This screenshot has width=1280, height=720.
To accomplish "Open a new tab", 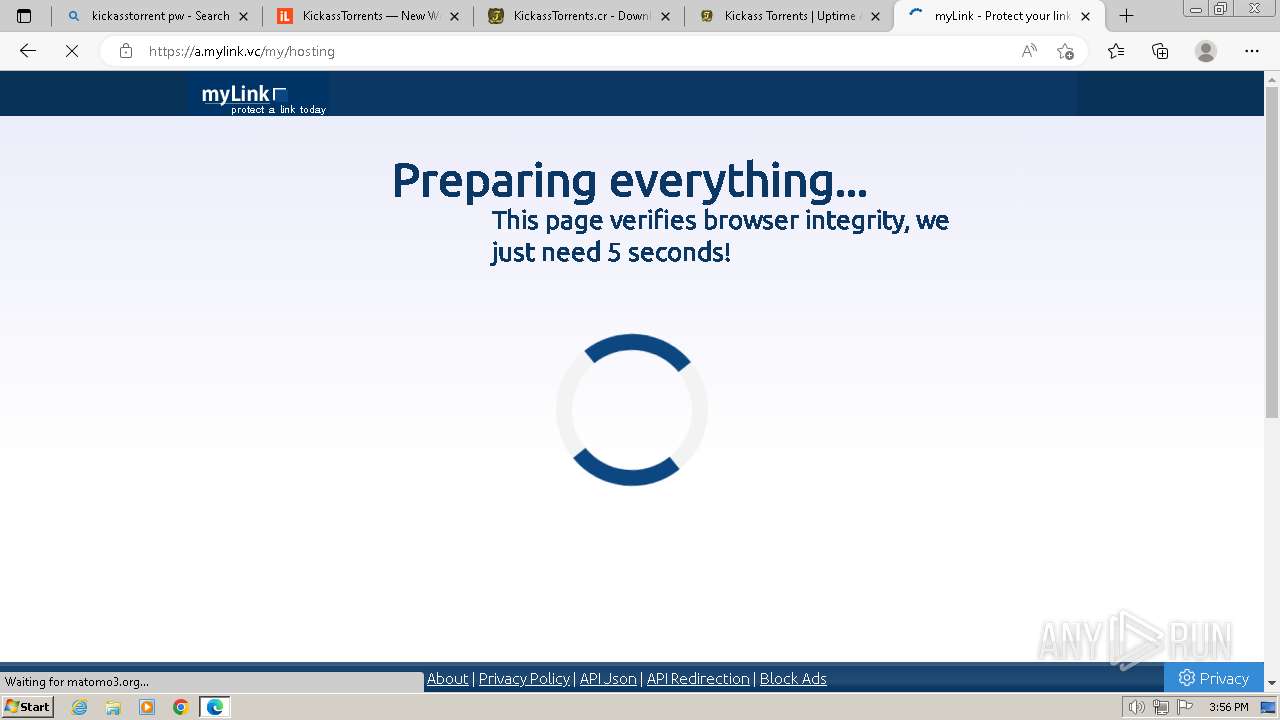I will (x=1126, y=16).
